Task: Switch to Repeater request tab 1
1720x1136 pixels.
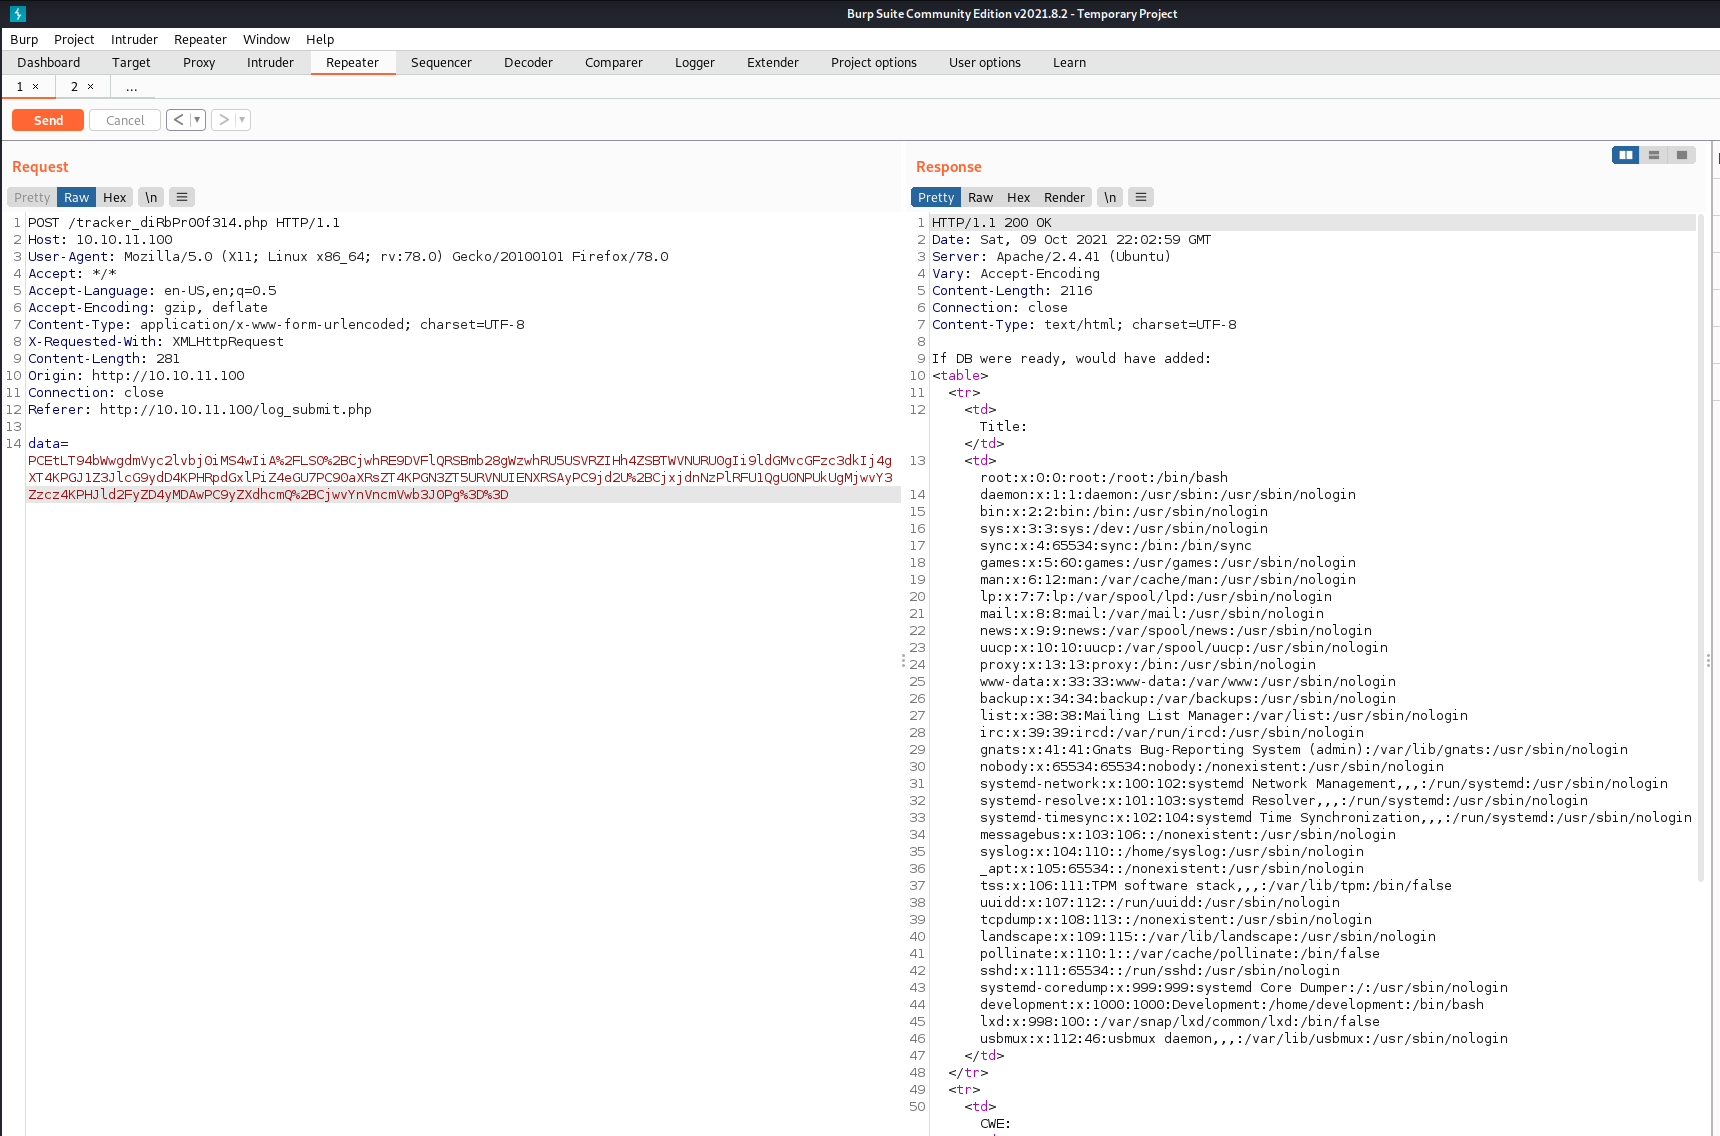Action: coord(19,87)
